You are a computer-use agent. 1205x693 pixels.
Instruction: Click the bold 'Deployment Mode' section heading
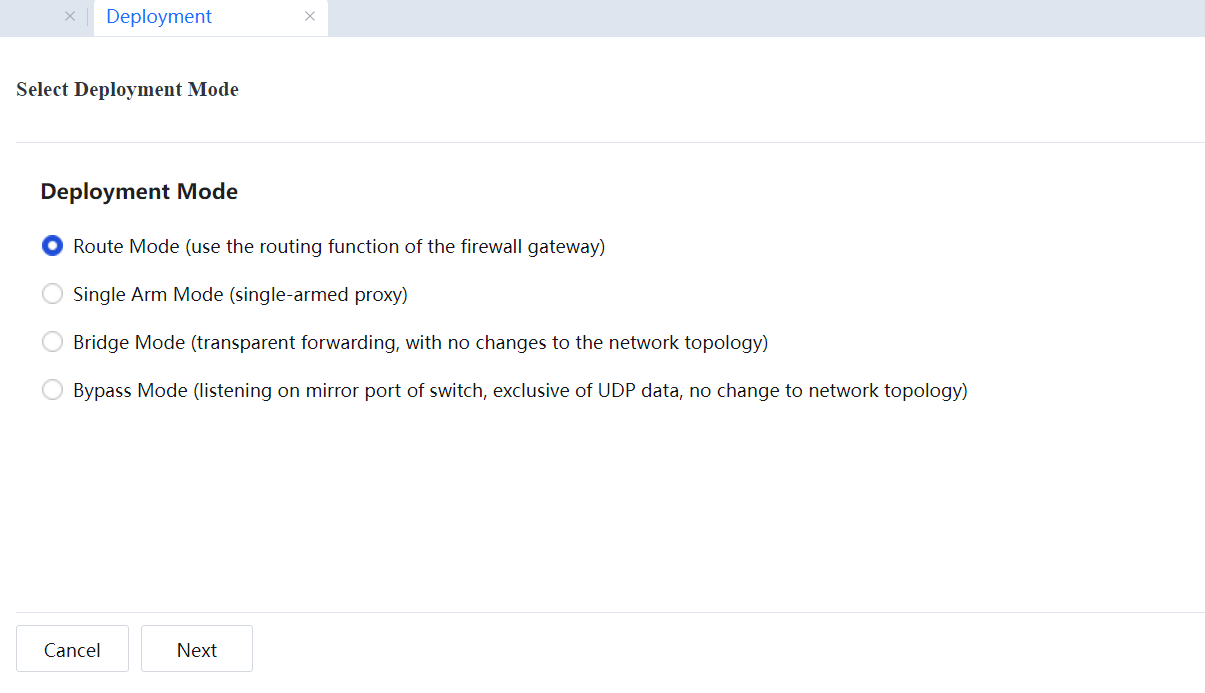[139, 191]
